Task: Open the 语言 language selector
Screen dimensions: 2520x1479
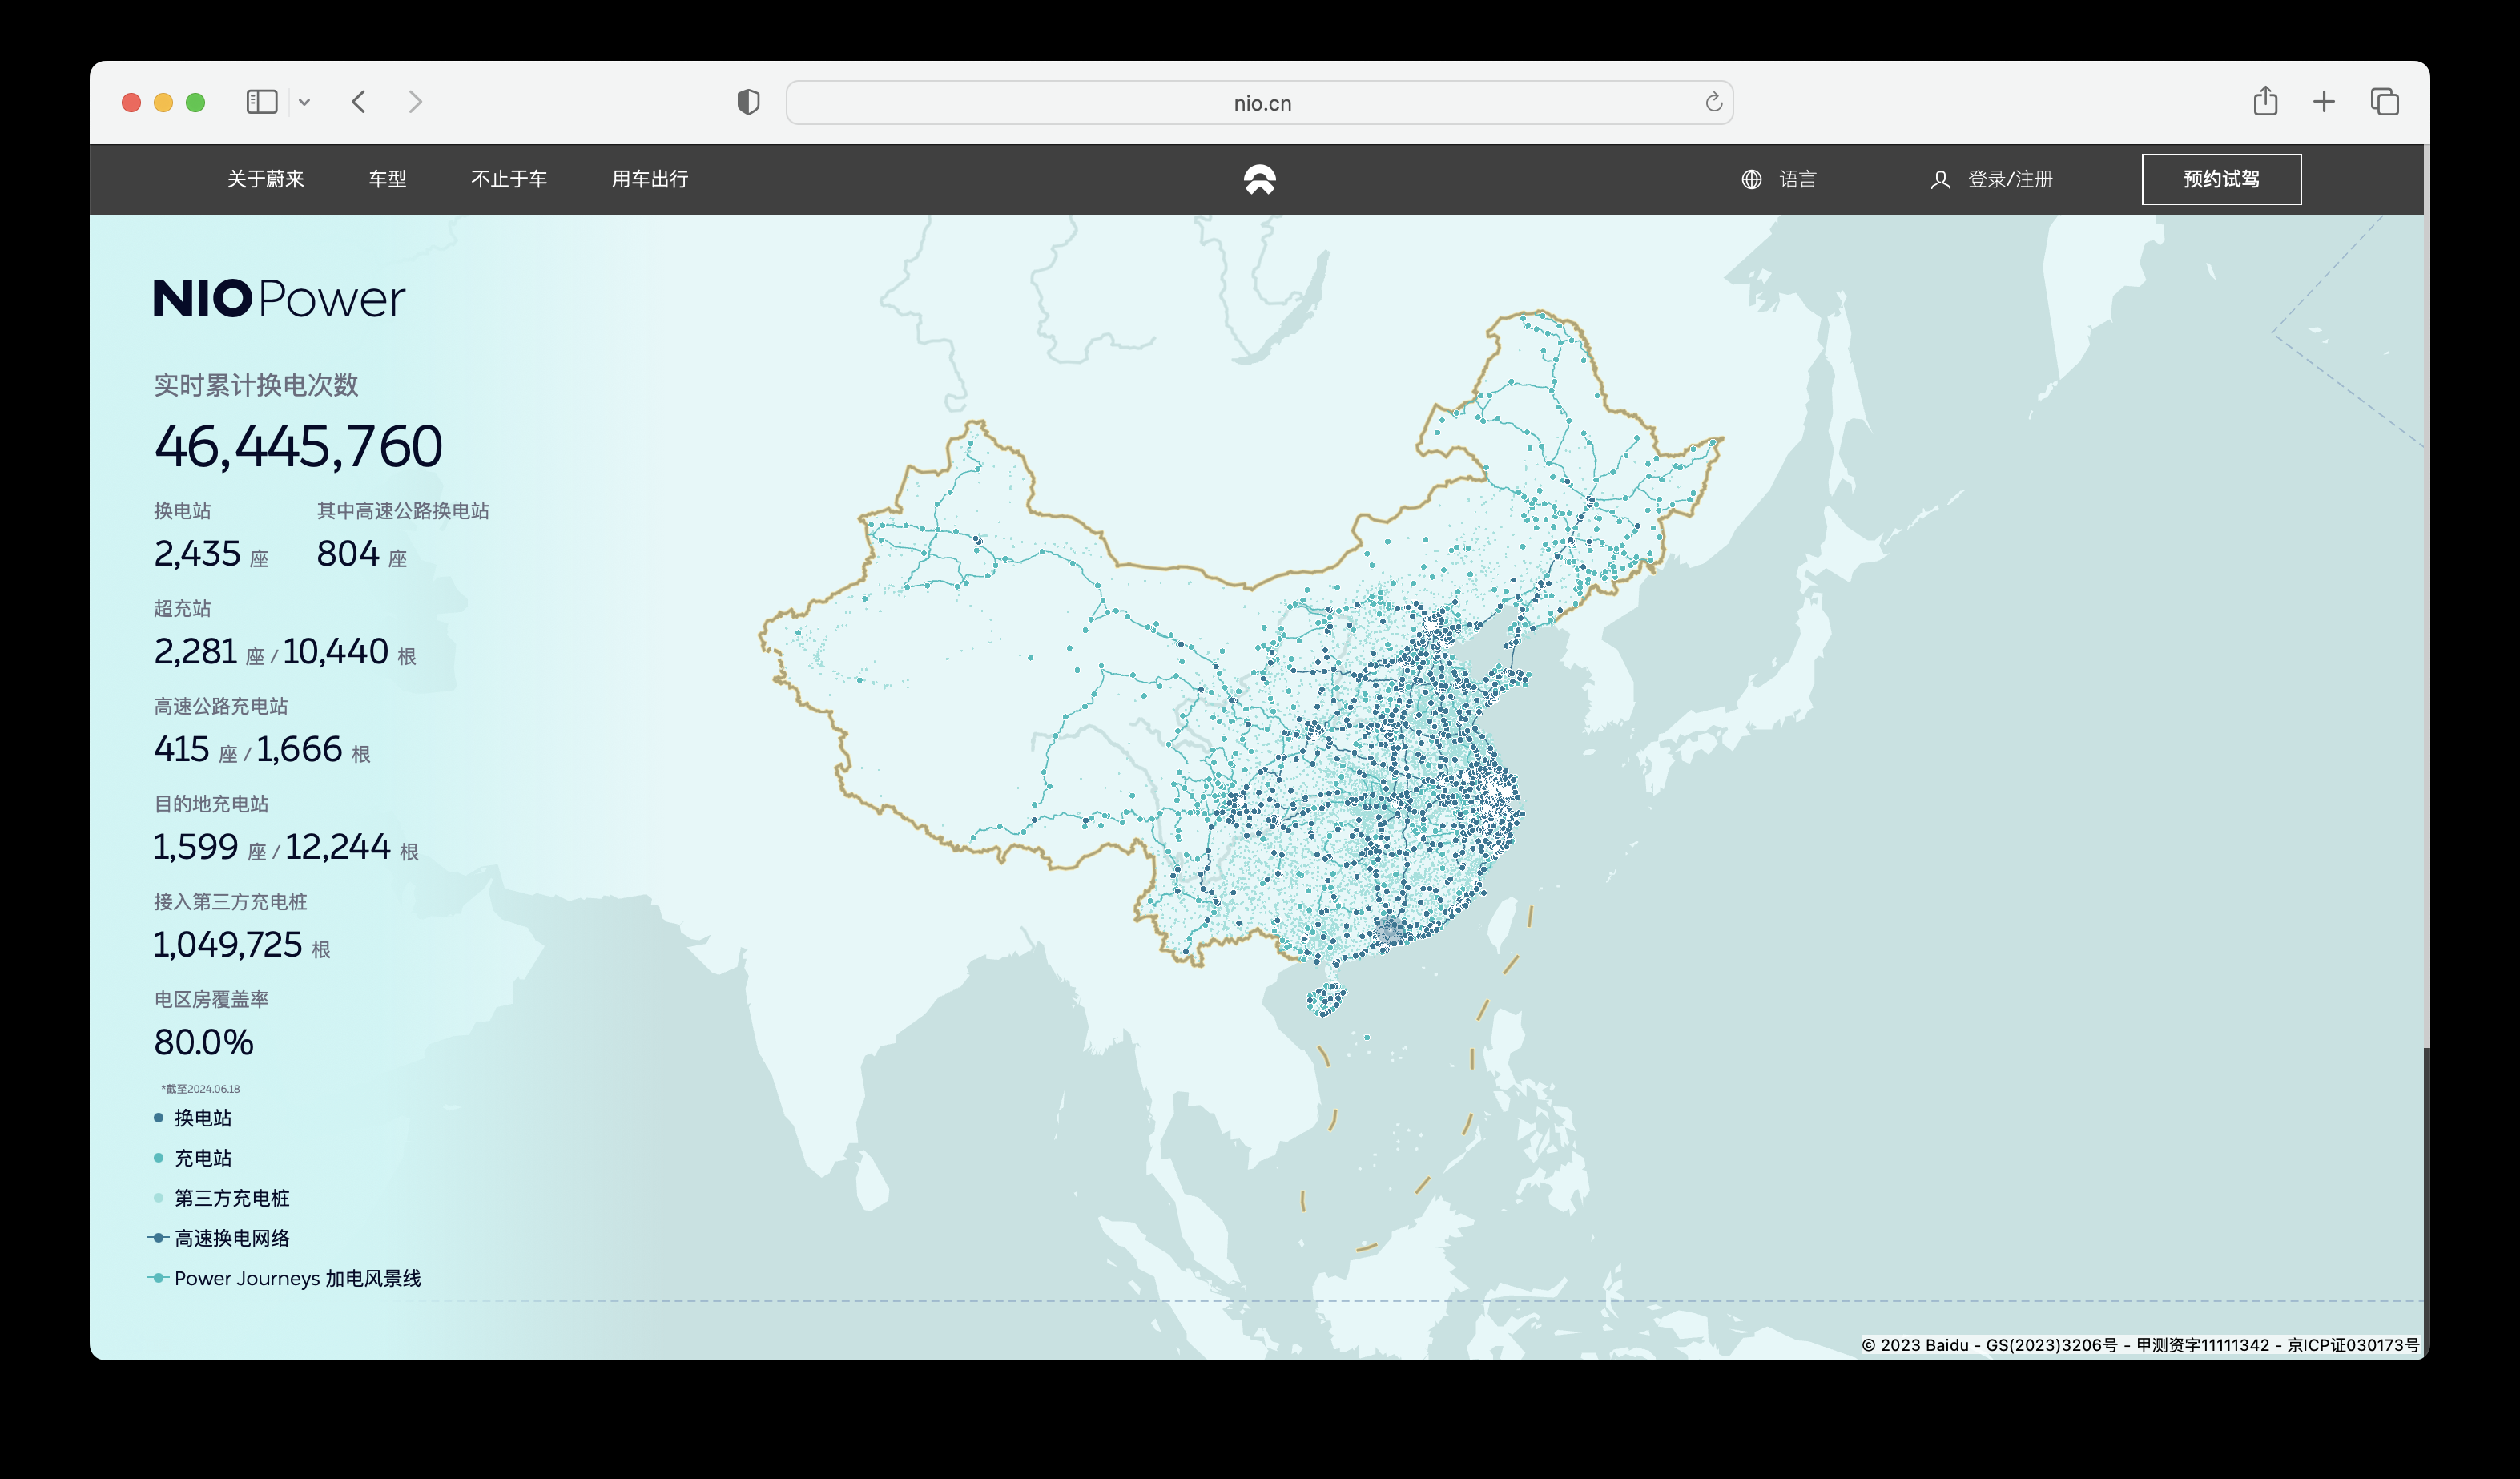Action: [1798, 179]
